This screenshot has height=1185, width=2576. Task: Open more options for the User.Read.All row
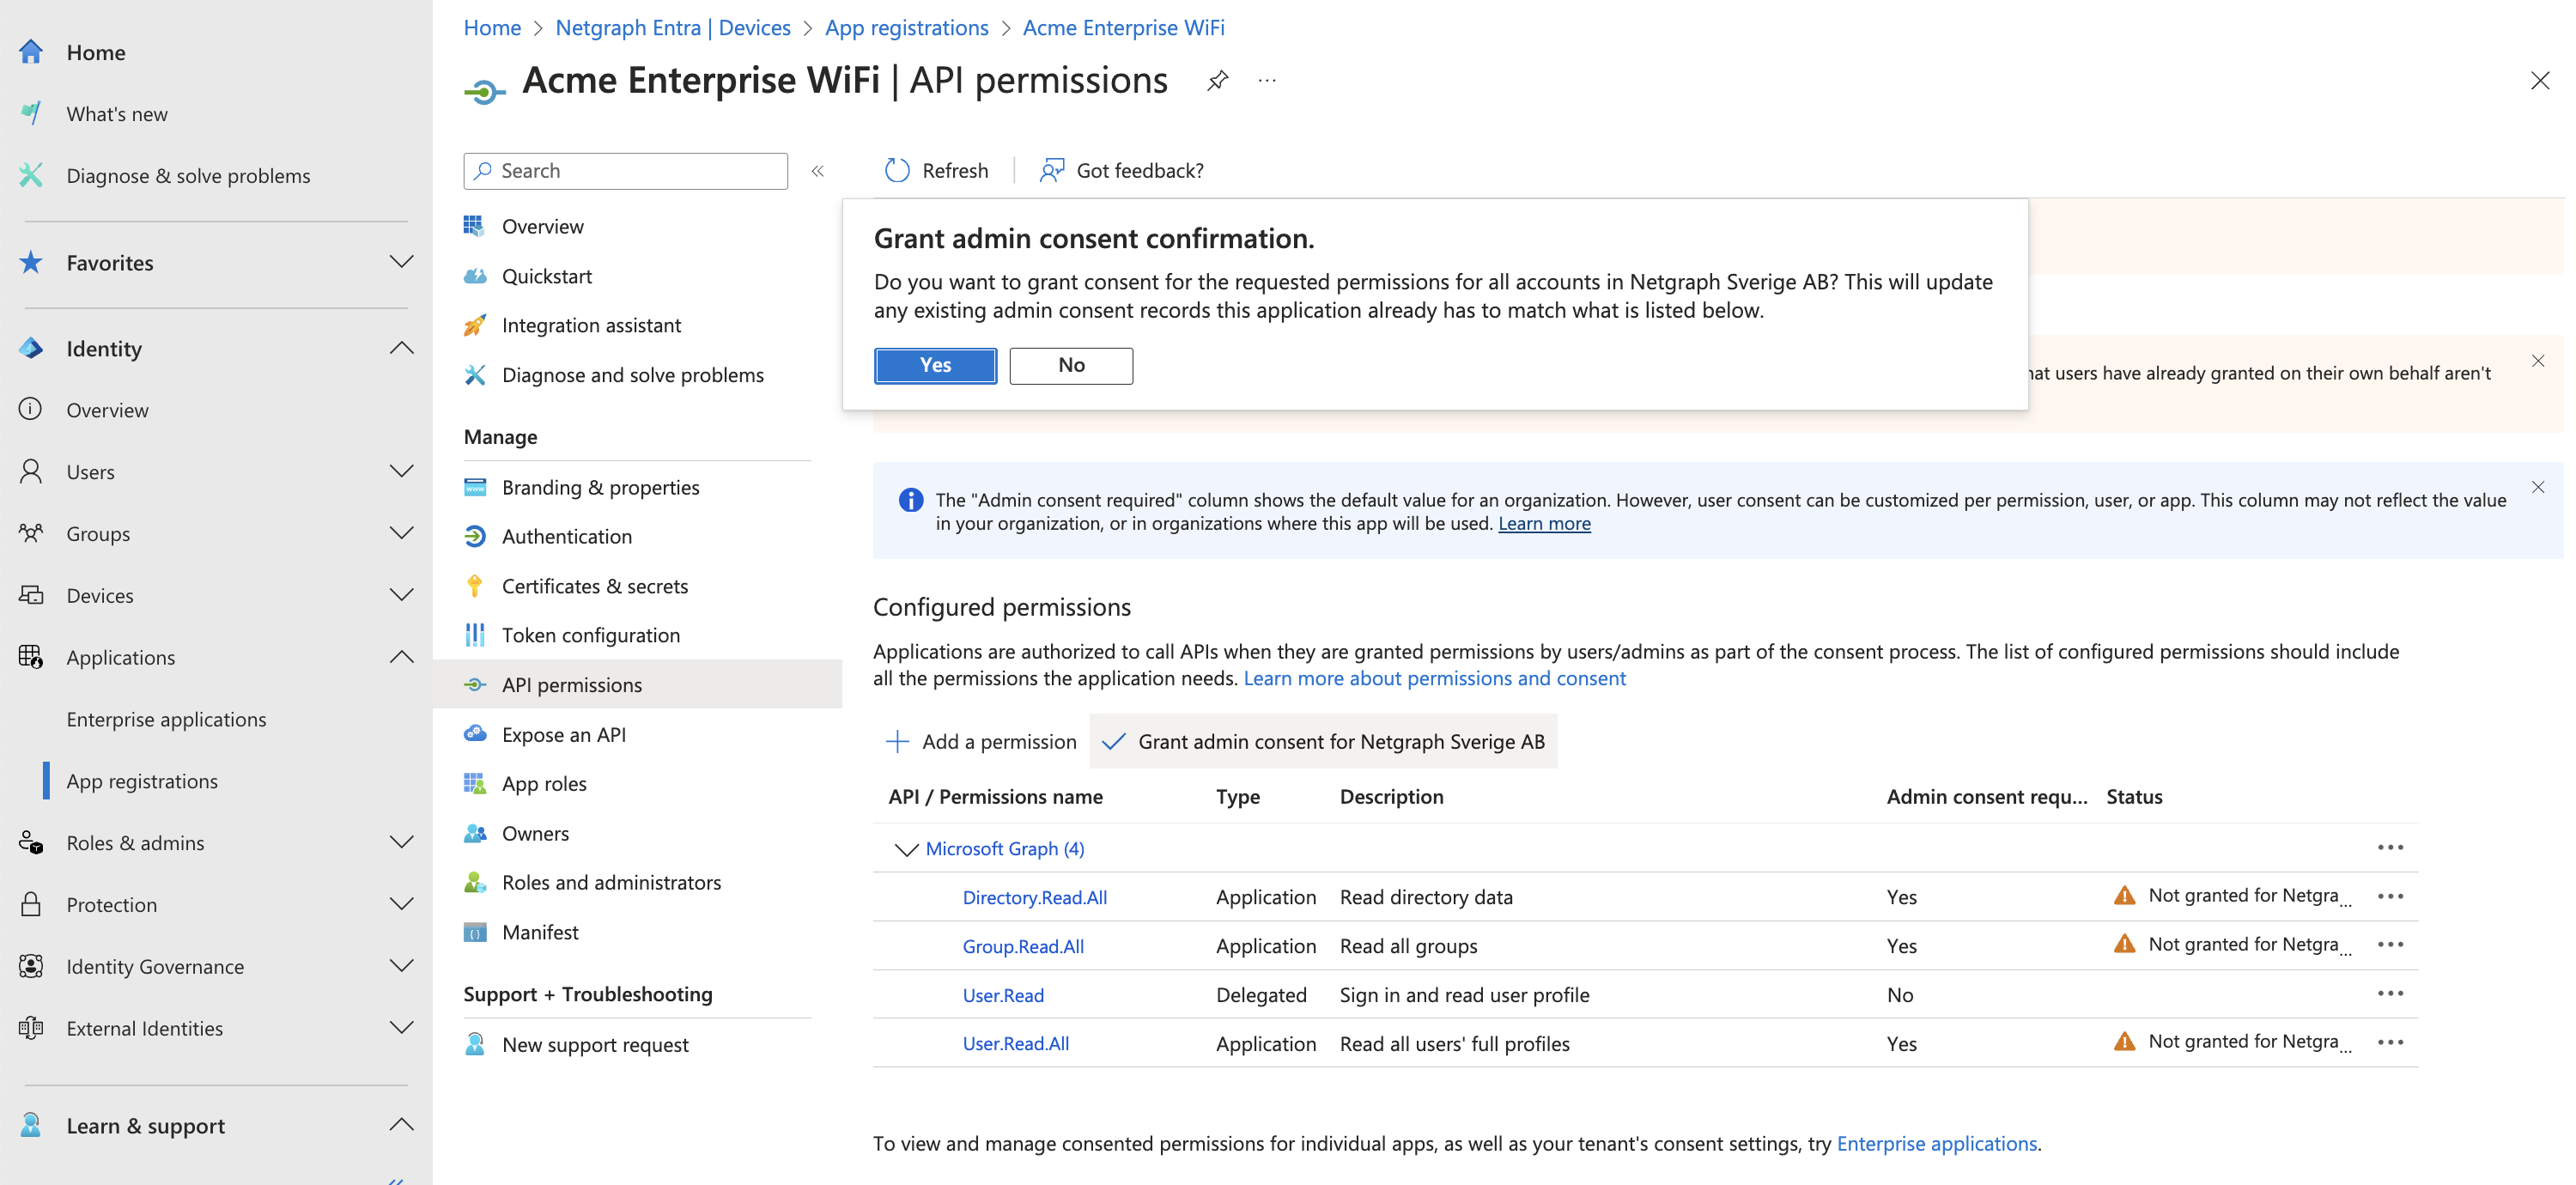click(x=2390, y=1042)
